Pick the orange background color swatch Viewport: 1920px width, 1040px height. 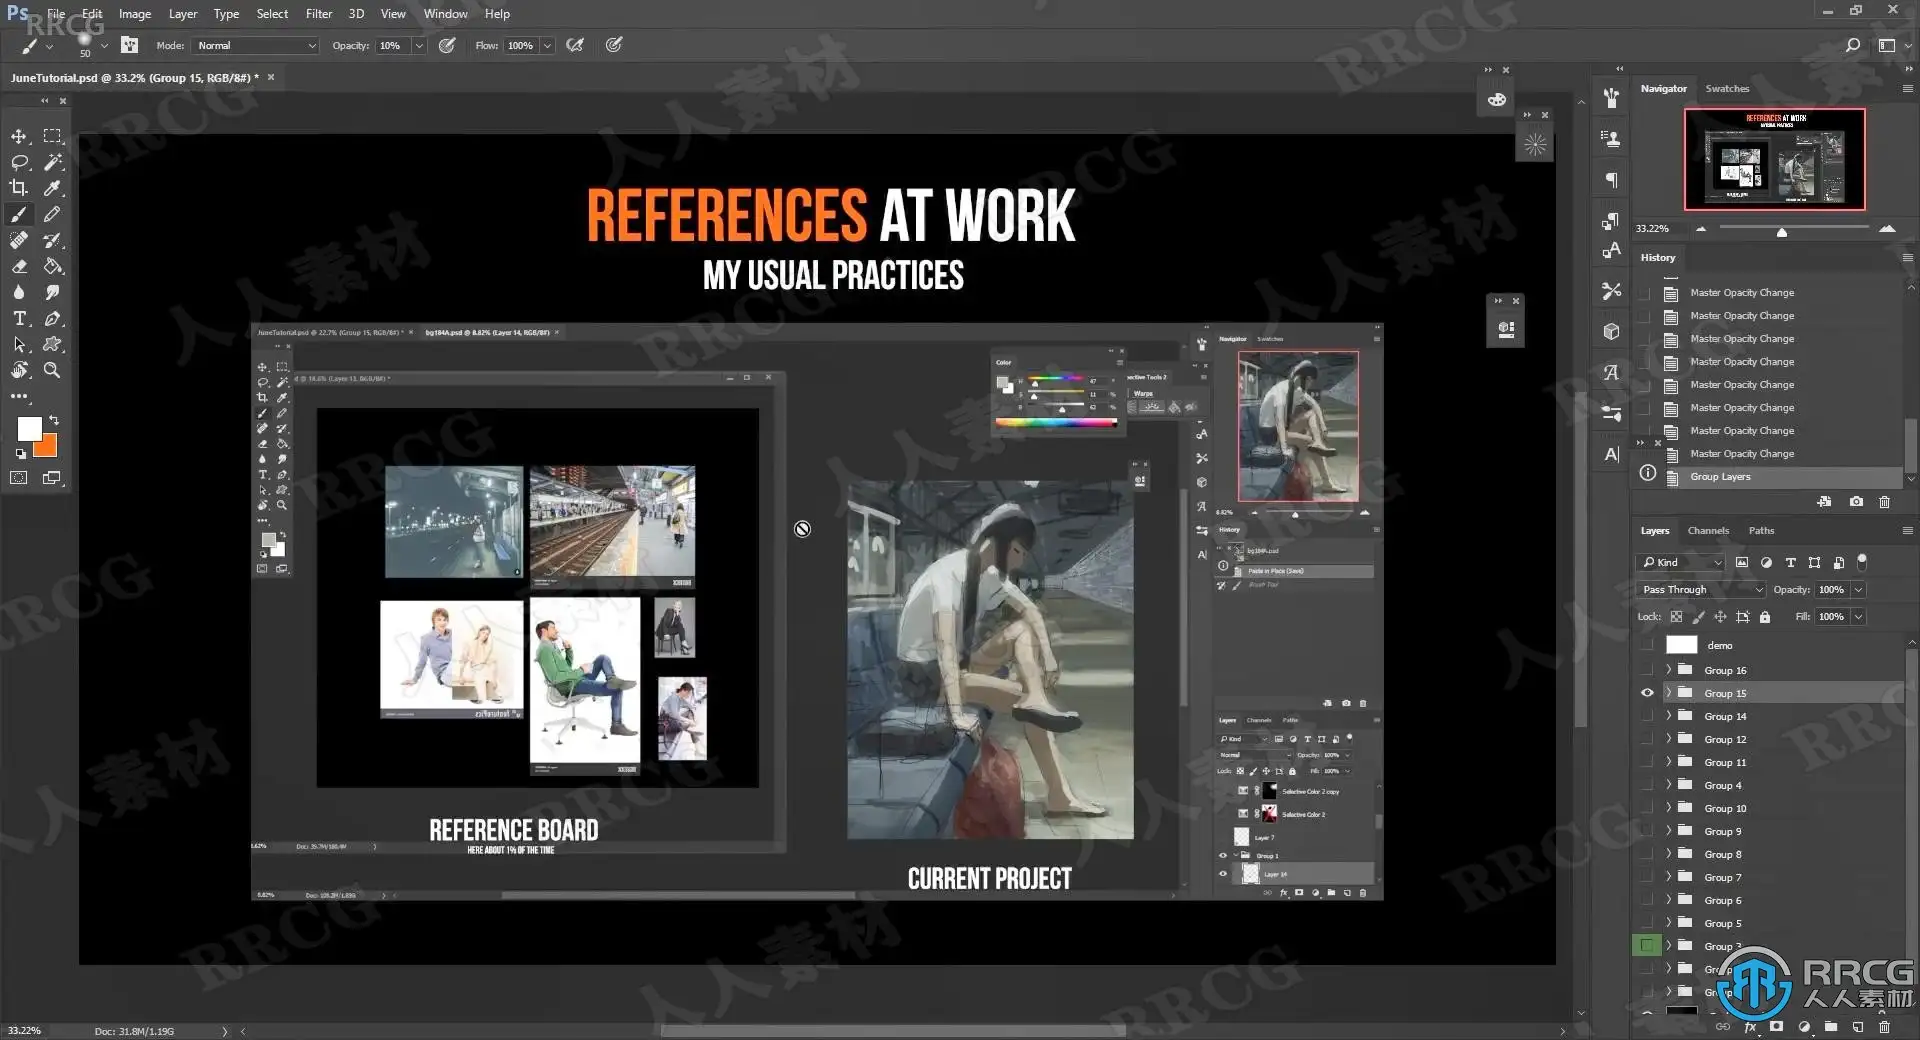[x=48, y=448]
